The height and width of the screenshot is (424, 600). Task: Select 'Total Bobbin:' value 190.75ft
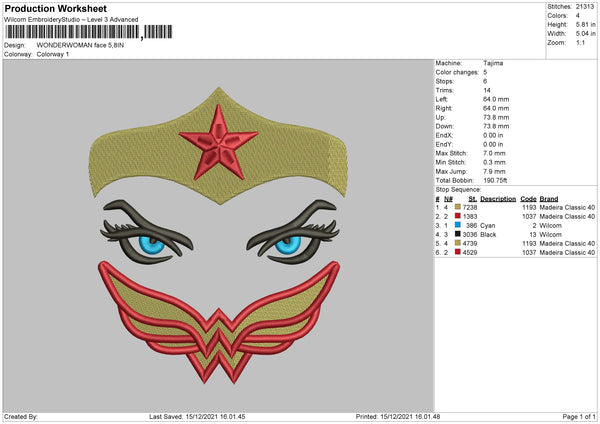[x=495, y=180]
